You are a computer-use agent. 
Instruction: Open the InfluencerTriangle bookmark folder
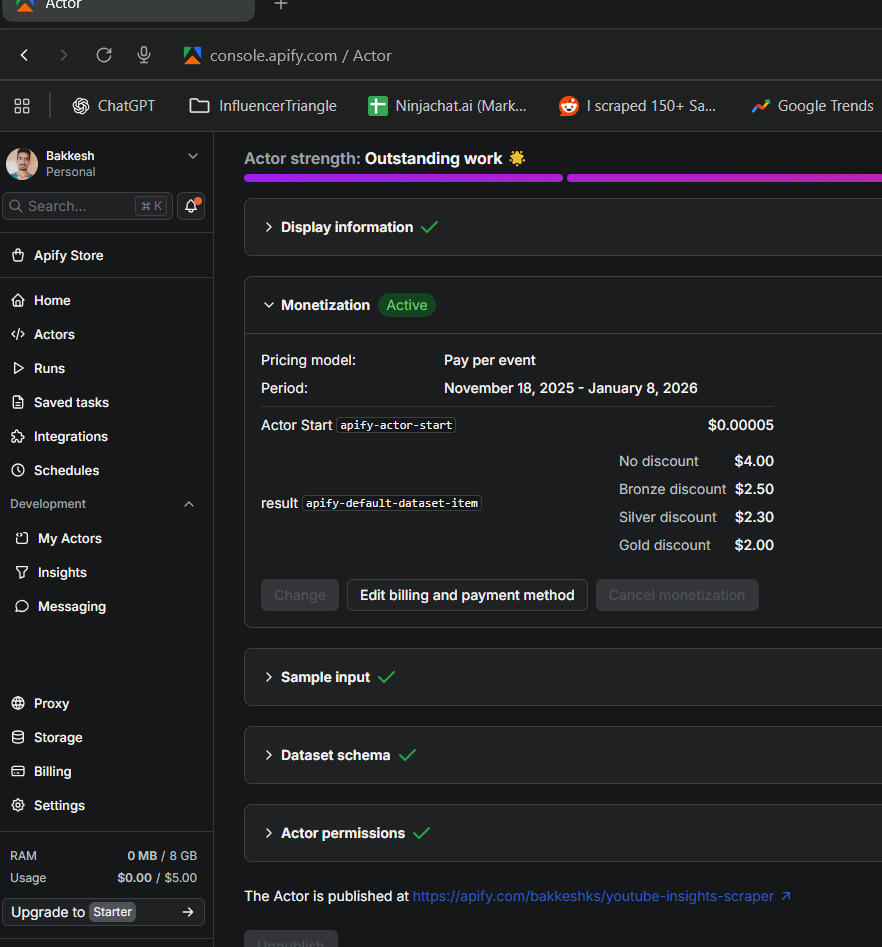263,106
